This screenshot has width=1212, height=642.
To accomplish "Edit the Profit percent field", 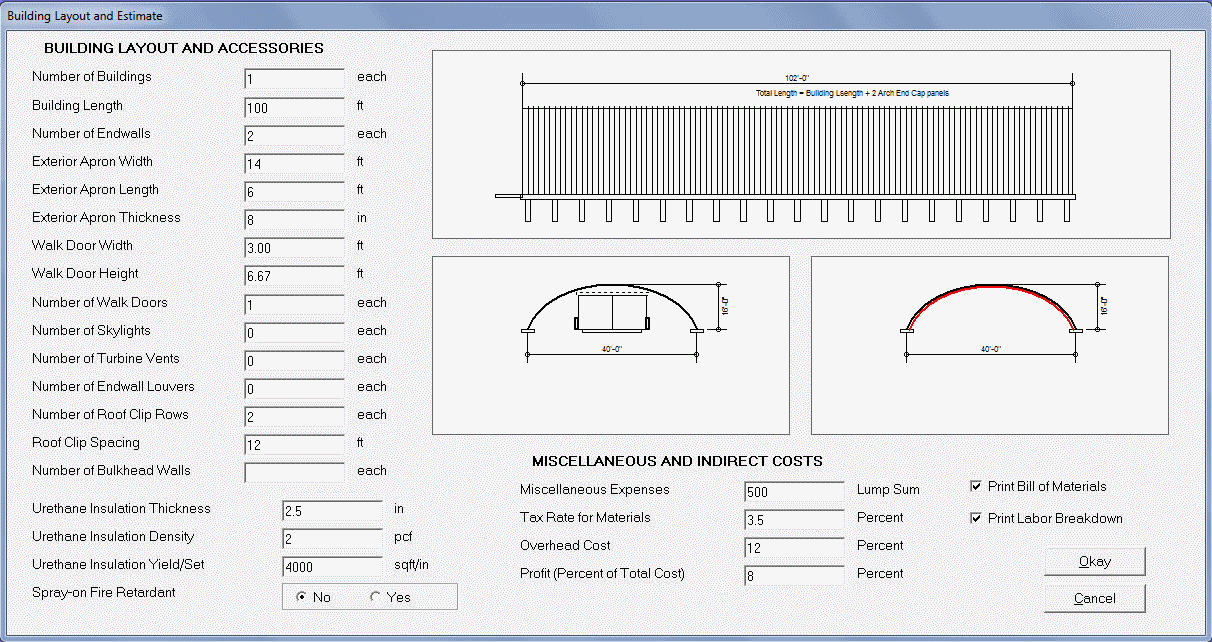I will (x=794, y=576).
